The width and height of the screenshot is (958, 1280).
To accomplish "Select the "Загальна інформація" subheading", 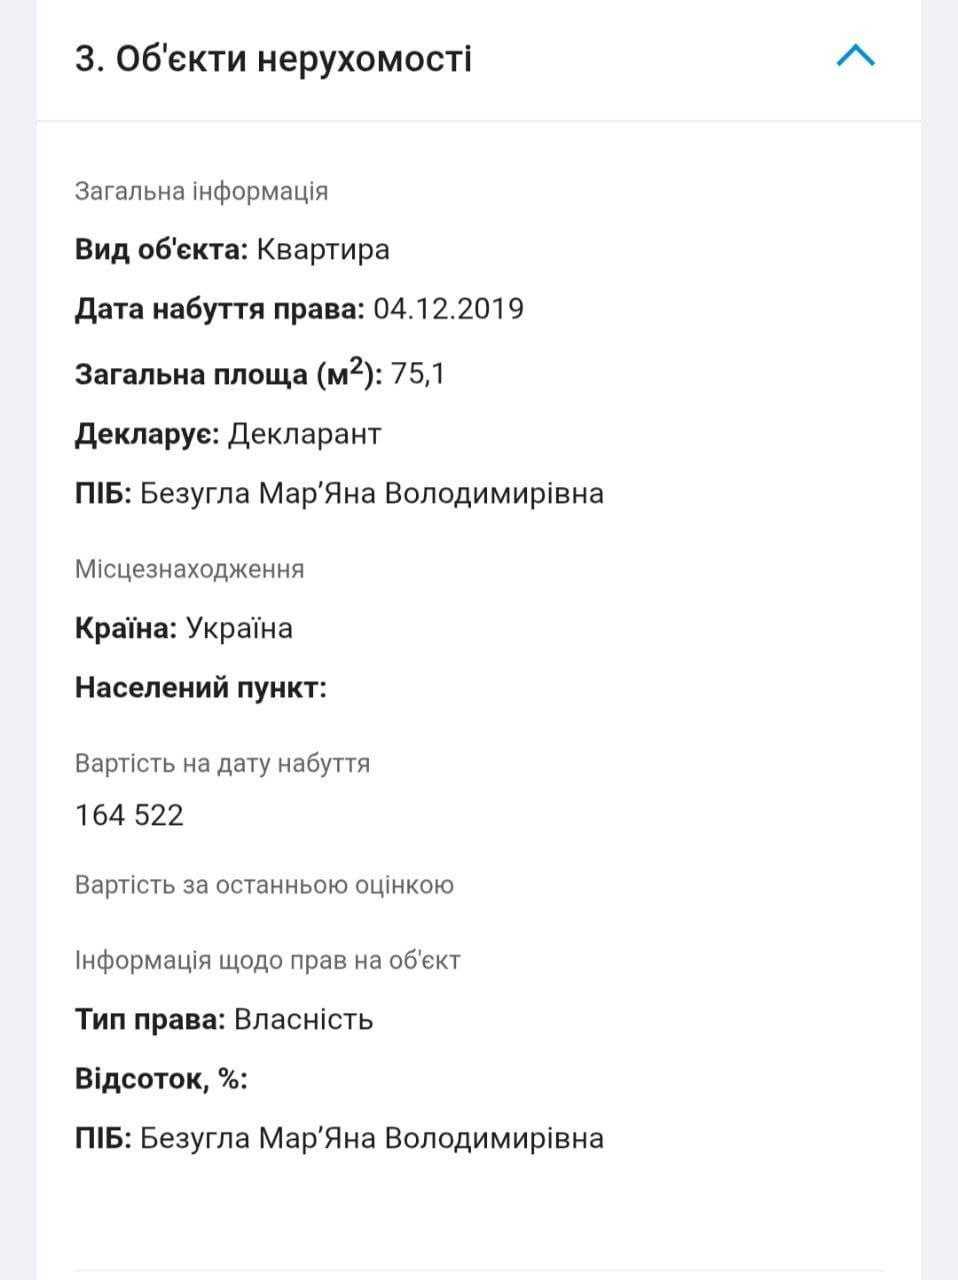I will (201, 191).
